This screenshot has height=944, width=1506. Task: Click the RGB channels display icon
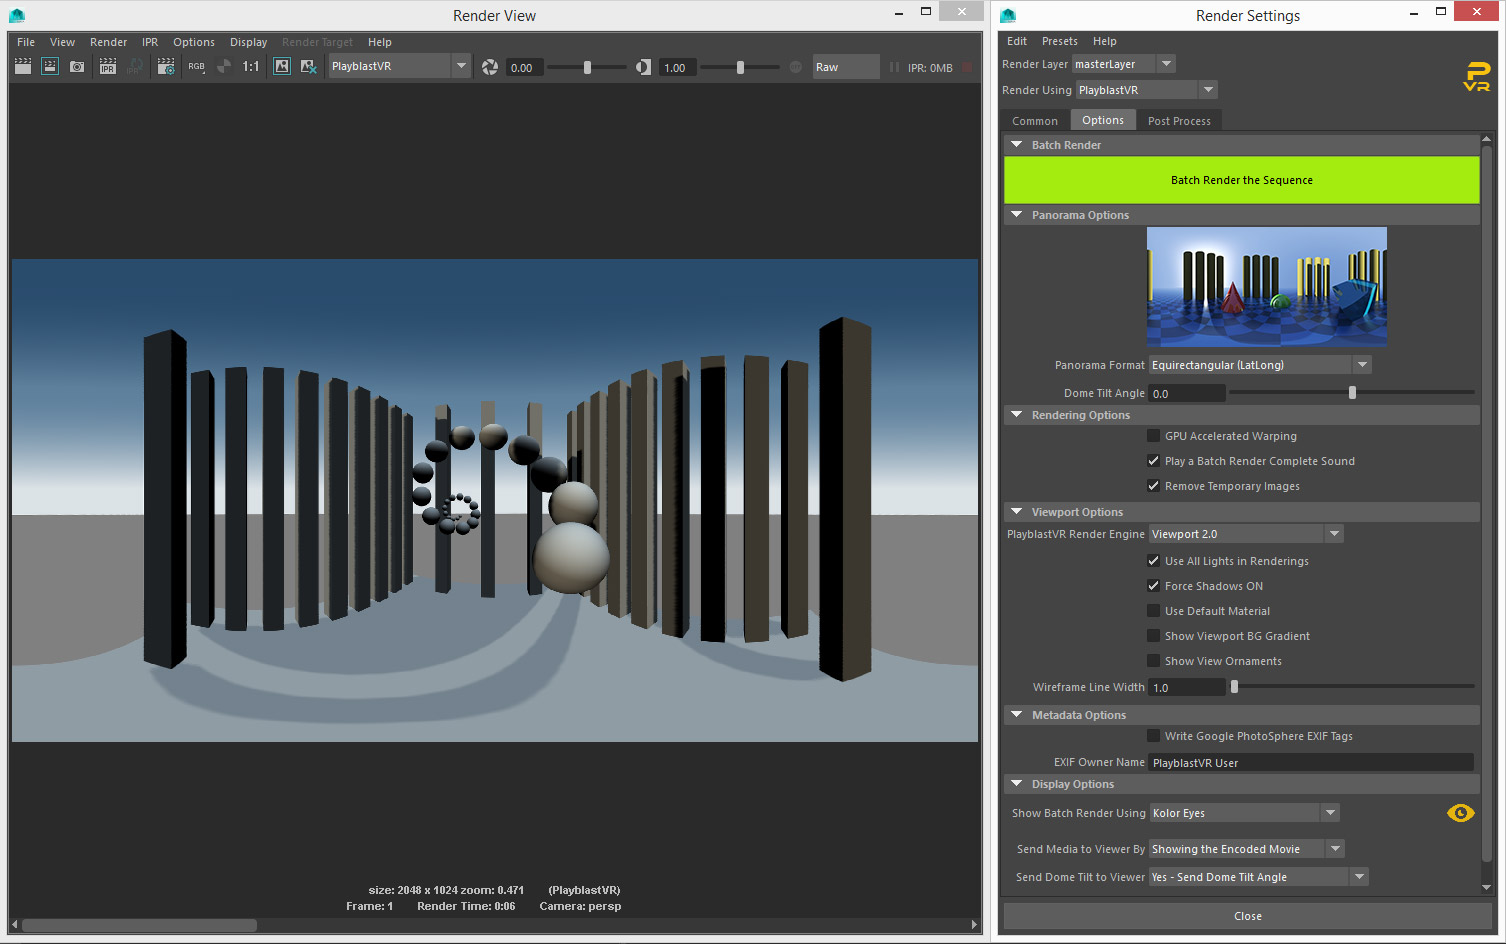click(x=196, y=66)
